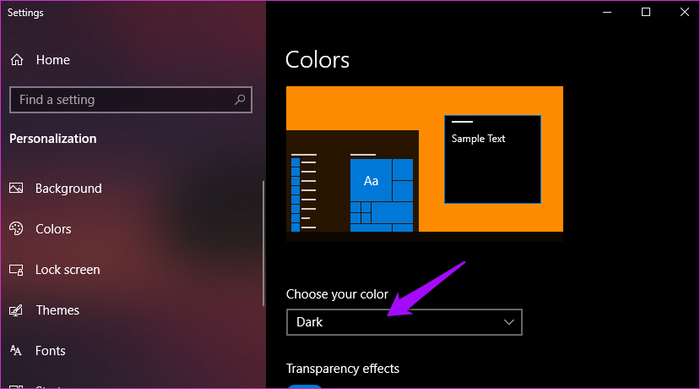The width and height of the screenshot is (700, 389).
Task: Click the sidebar vertical scrollbar
Action: (x=263, y=243)
